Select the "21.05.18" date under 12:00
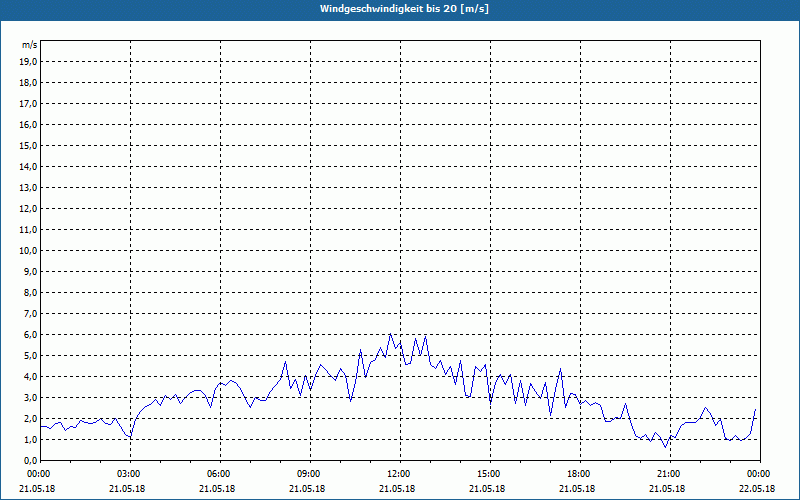This screenshot has width=800, height=500. [397, 489]
